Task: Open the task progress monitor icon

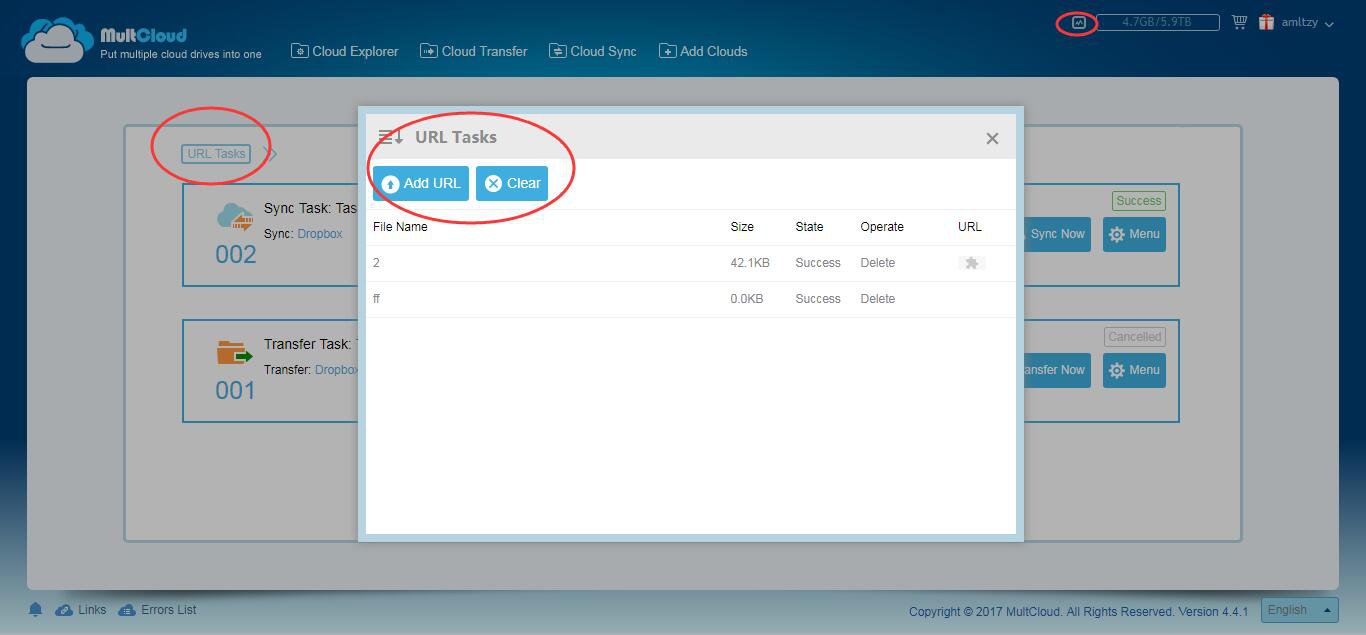Action: (x=1078, y=22)
